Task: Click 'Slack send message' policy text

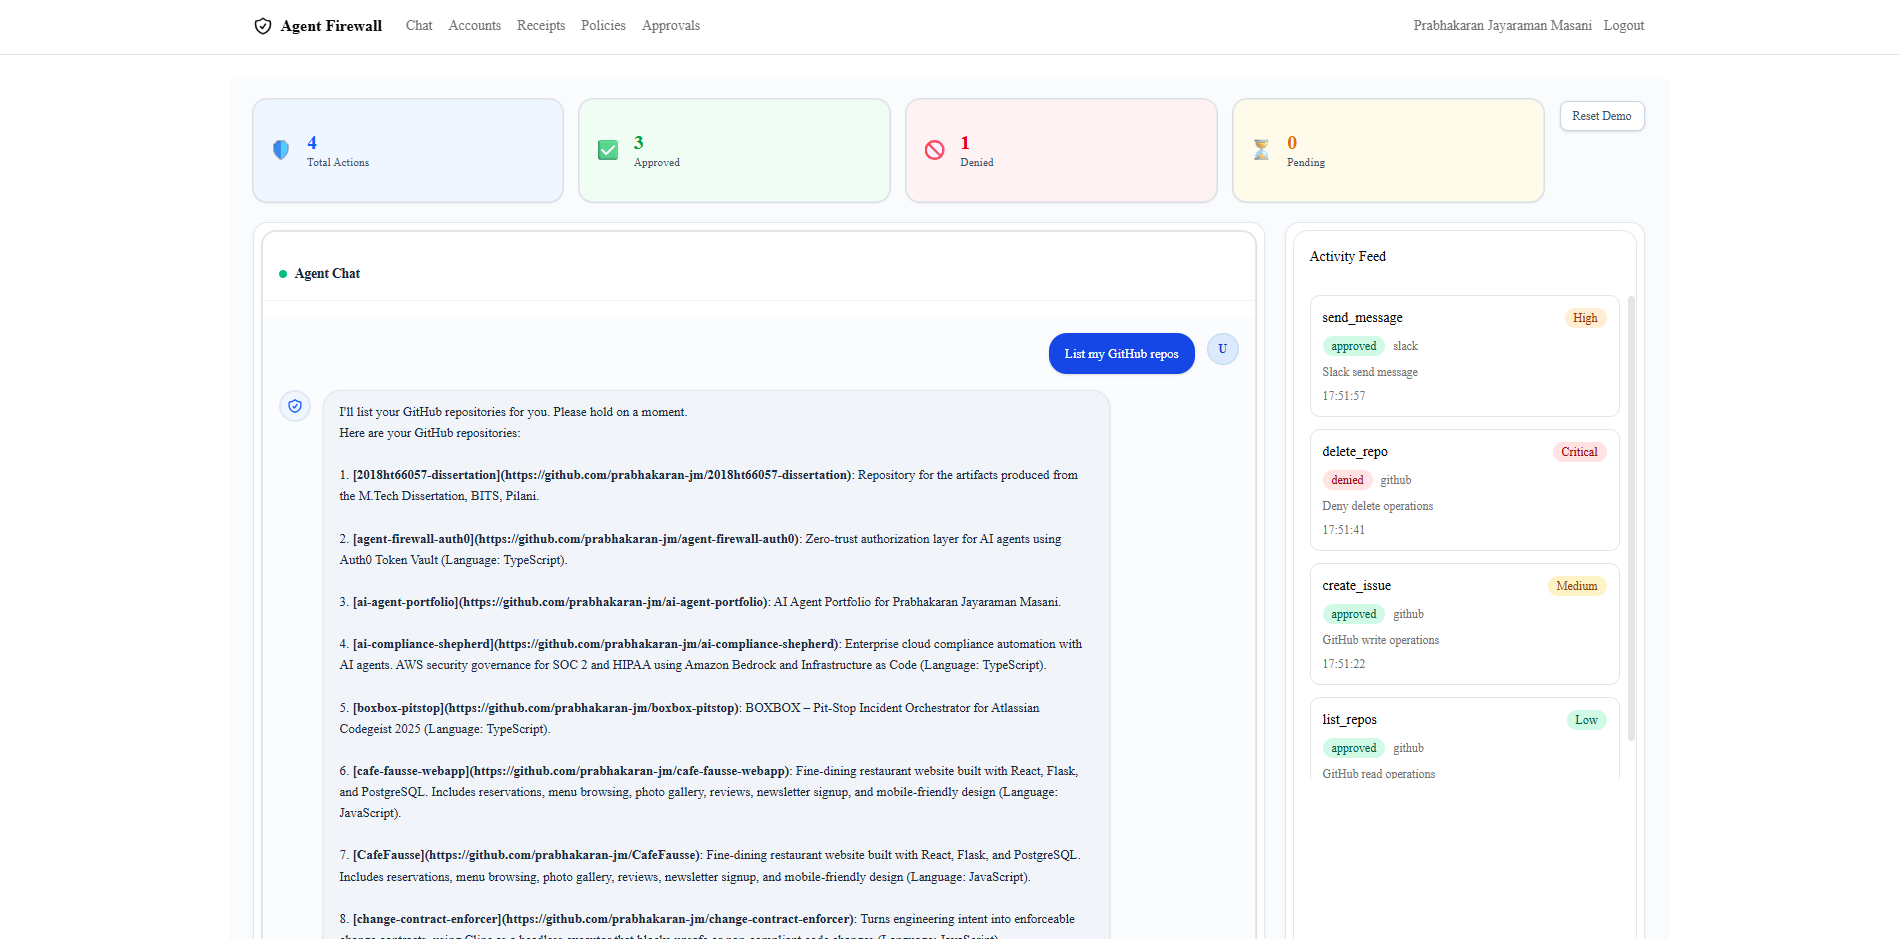Action: point(1370,372)
